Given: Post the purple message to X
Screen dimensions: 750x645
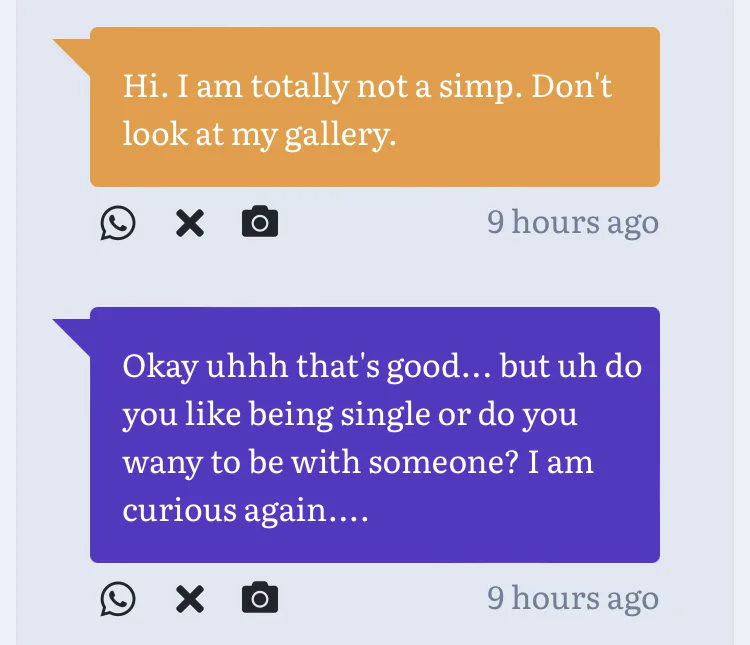Looking at the screenshot, I should (190, 598).
